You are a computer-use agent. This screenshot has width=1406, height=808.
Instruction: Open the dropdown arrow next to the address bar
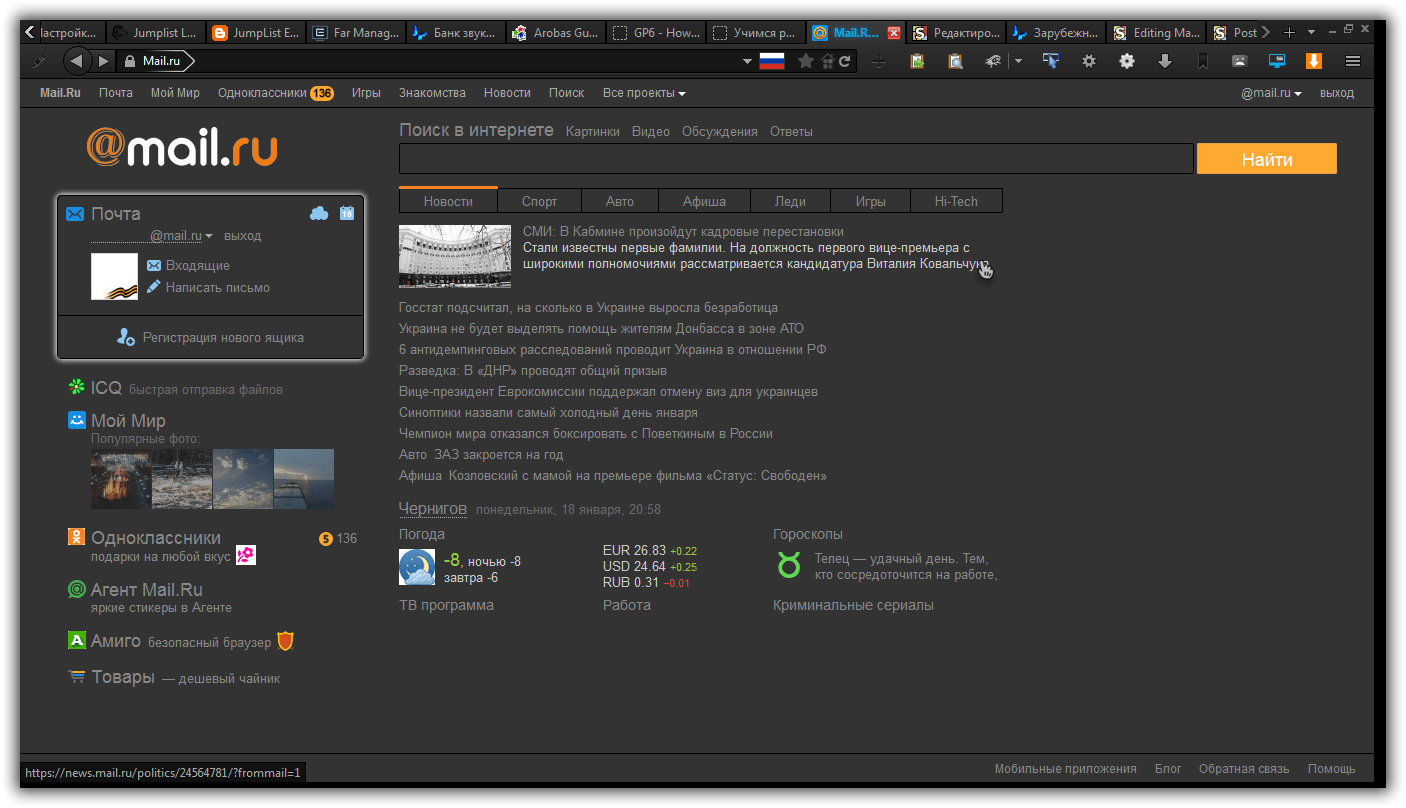tap(747, 60)
